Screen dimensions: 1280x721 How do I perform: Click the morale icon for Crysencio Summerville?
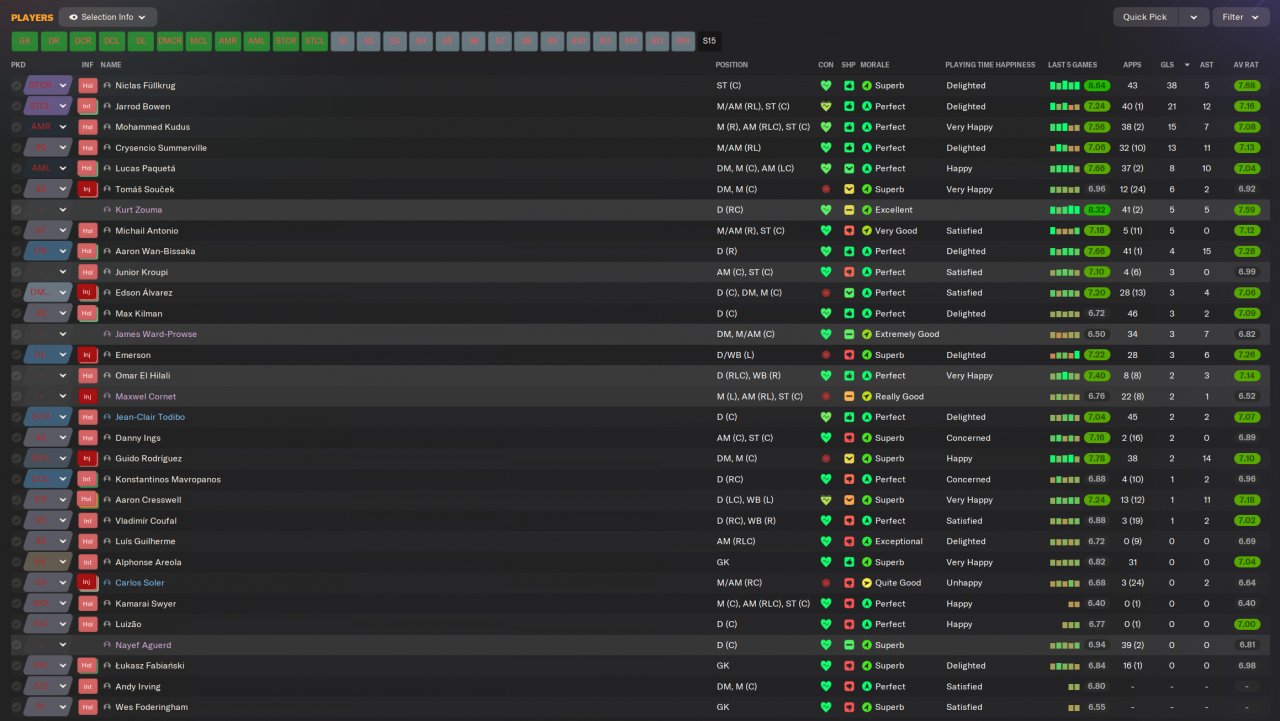pos(867,148)
